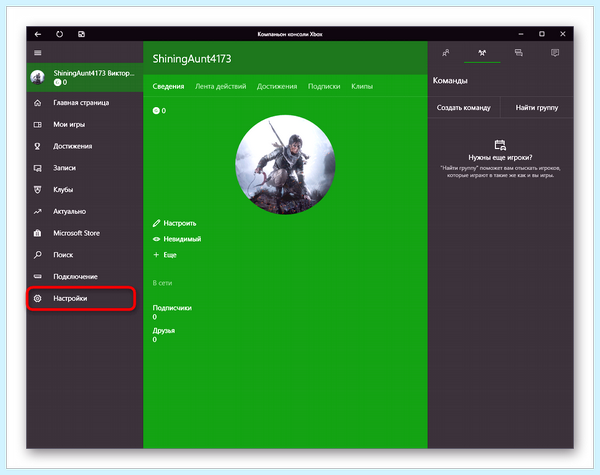
Task: Toggle the Невидимый visibility status
Action: pyautogui.click(x=177, y=239)
